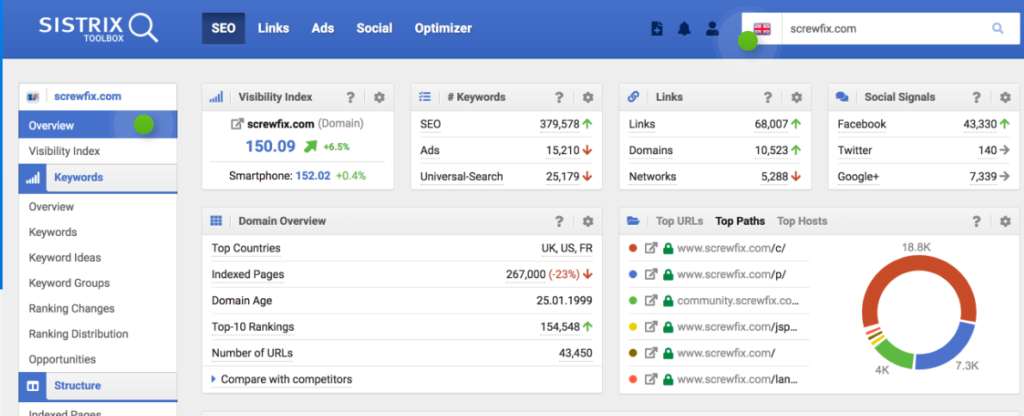1024x416 pixels.
Task: Click the Facebook signals value 43,330
Action: click(980, 124)
